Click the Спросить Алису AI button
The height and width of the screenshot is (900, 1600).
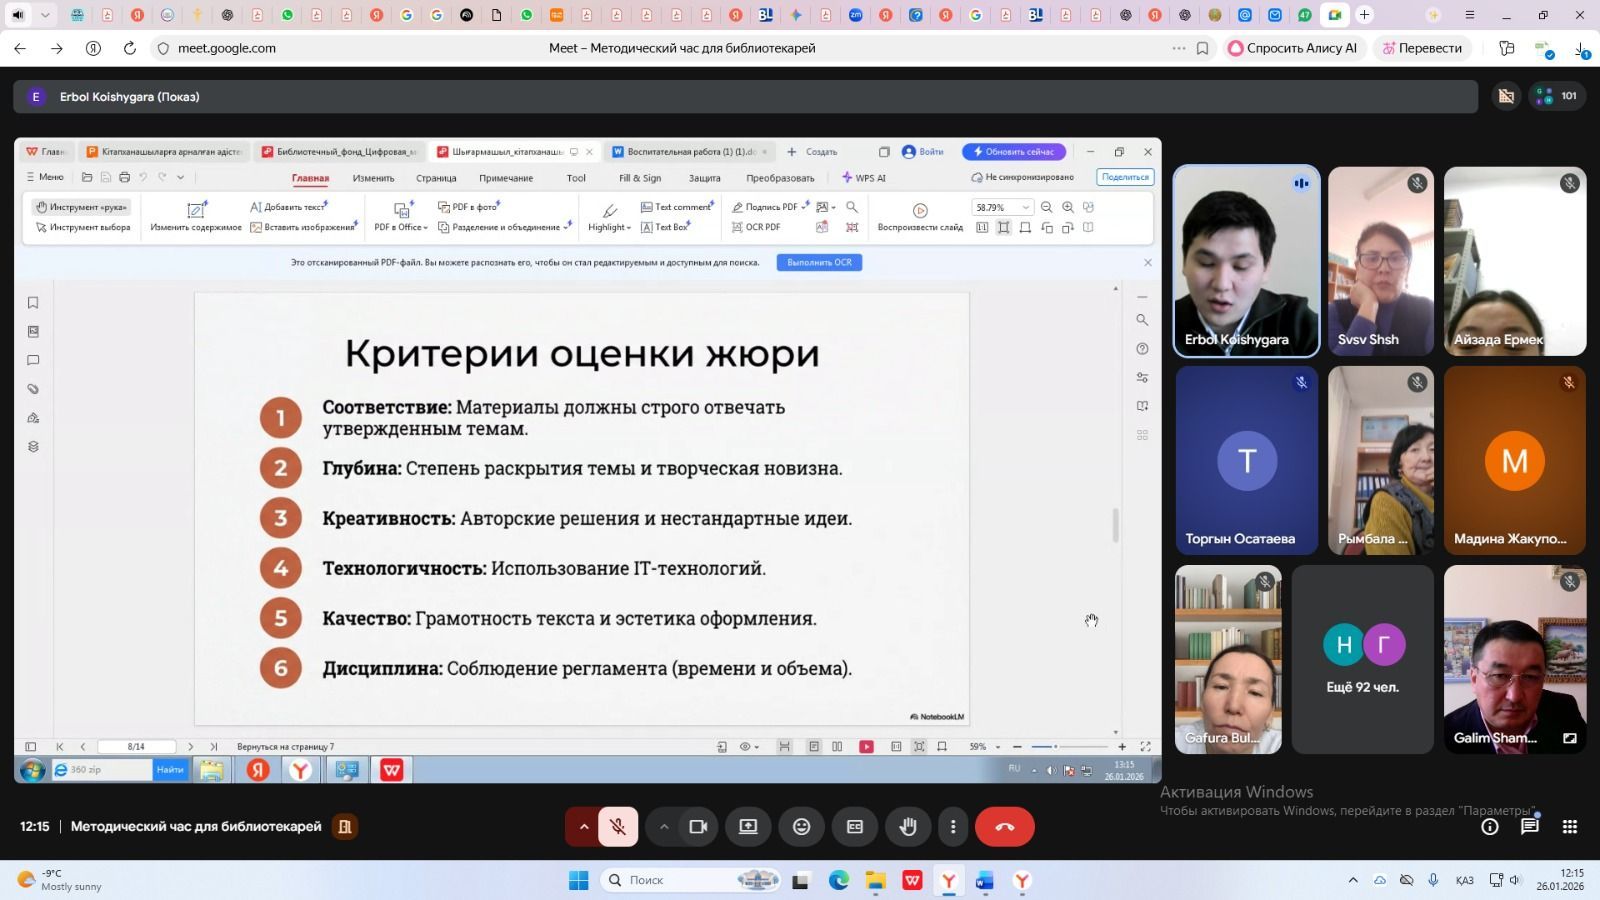(x=1291, y=48)
